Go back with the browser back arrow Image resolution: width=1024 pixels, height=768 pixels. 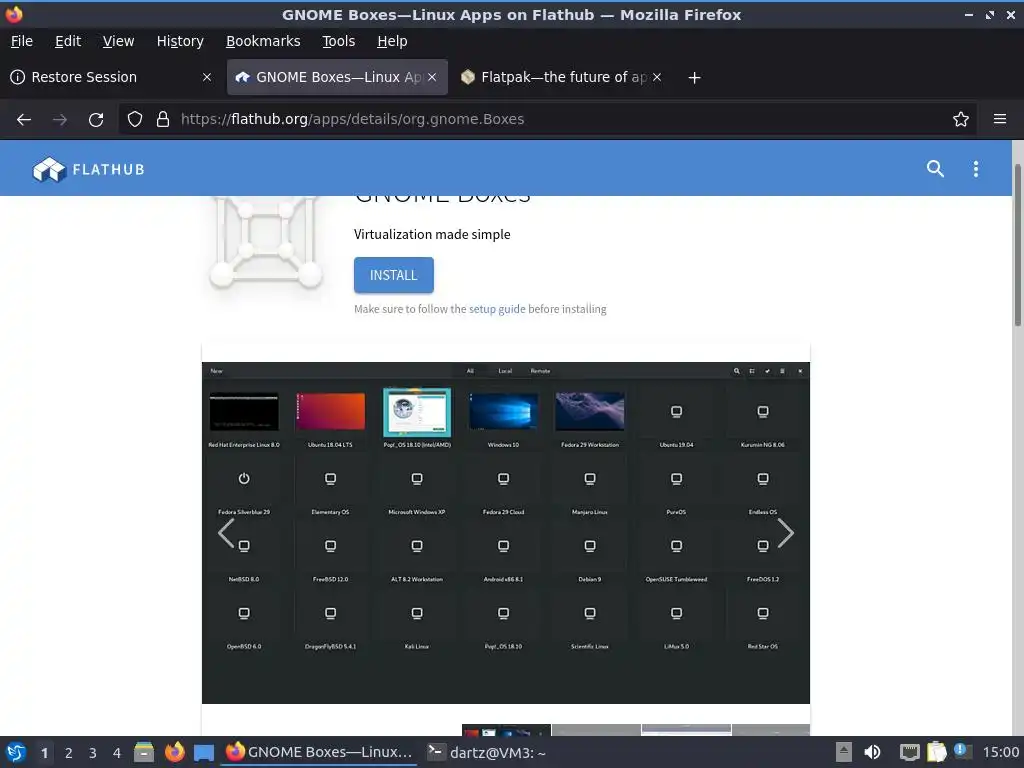[24, 119]
